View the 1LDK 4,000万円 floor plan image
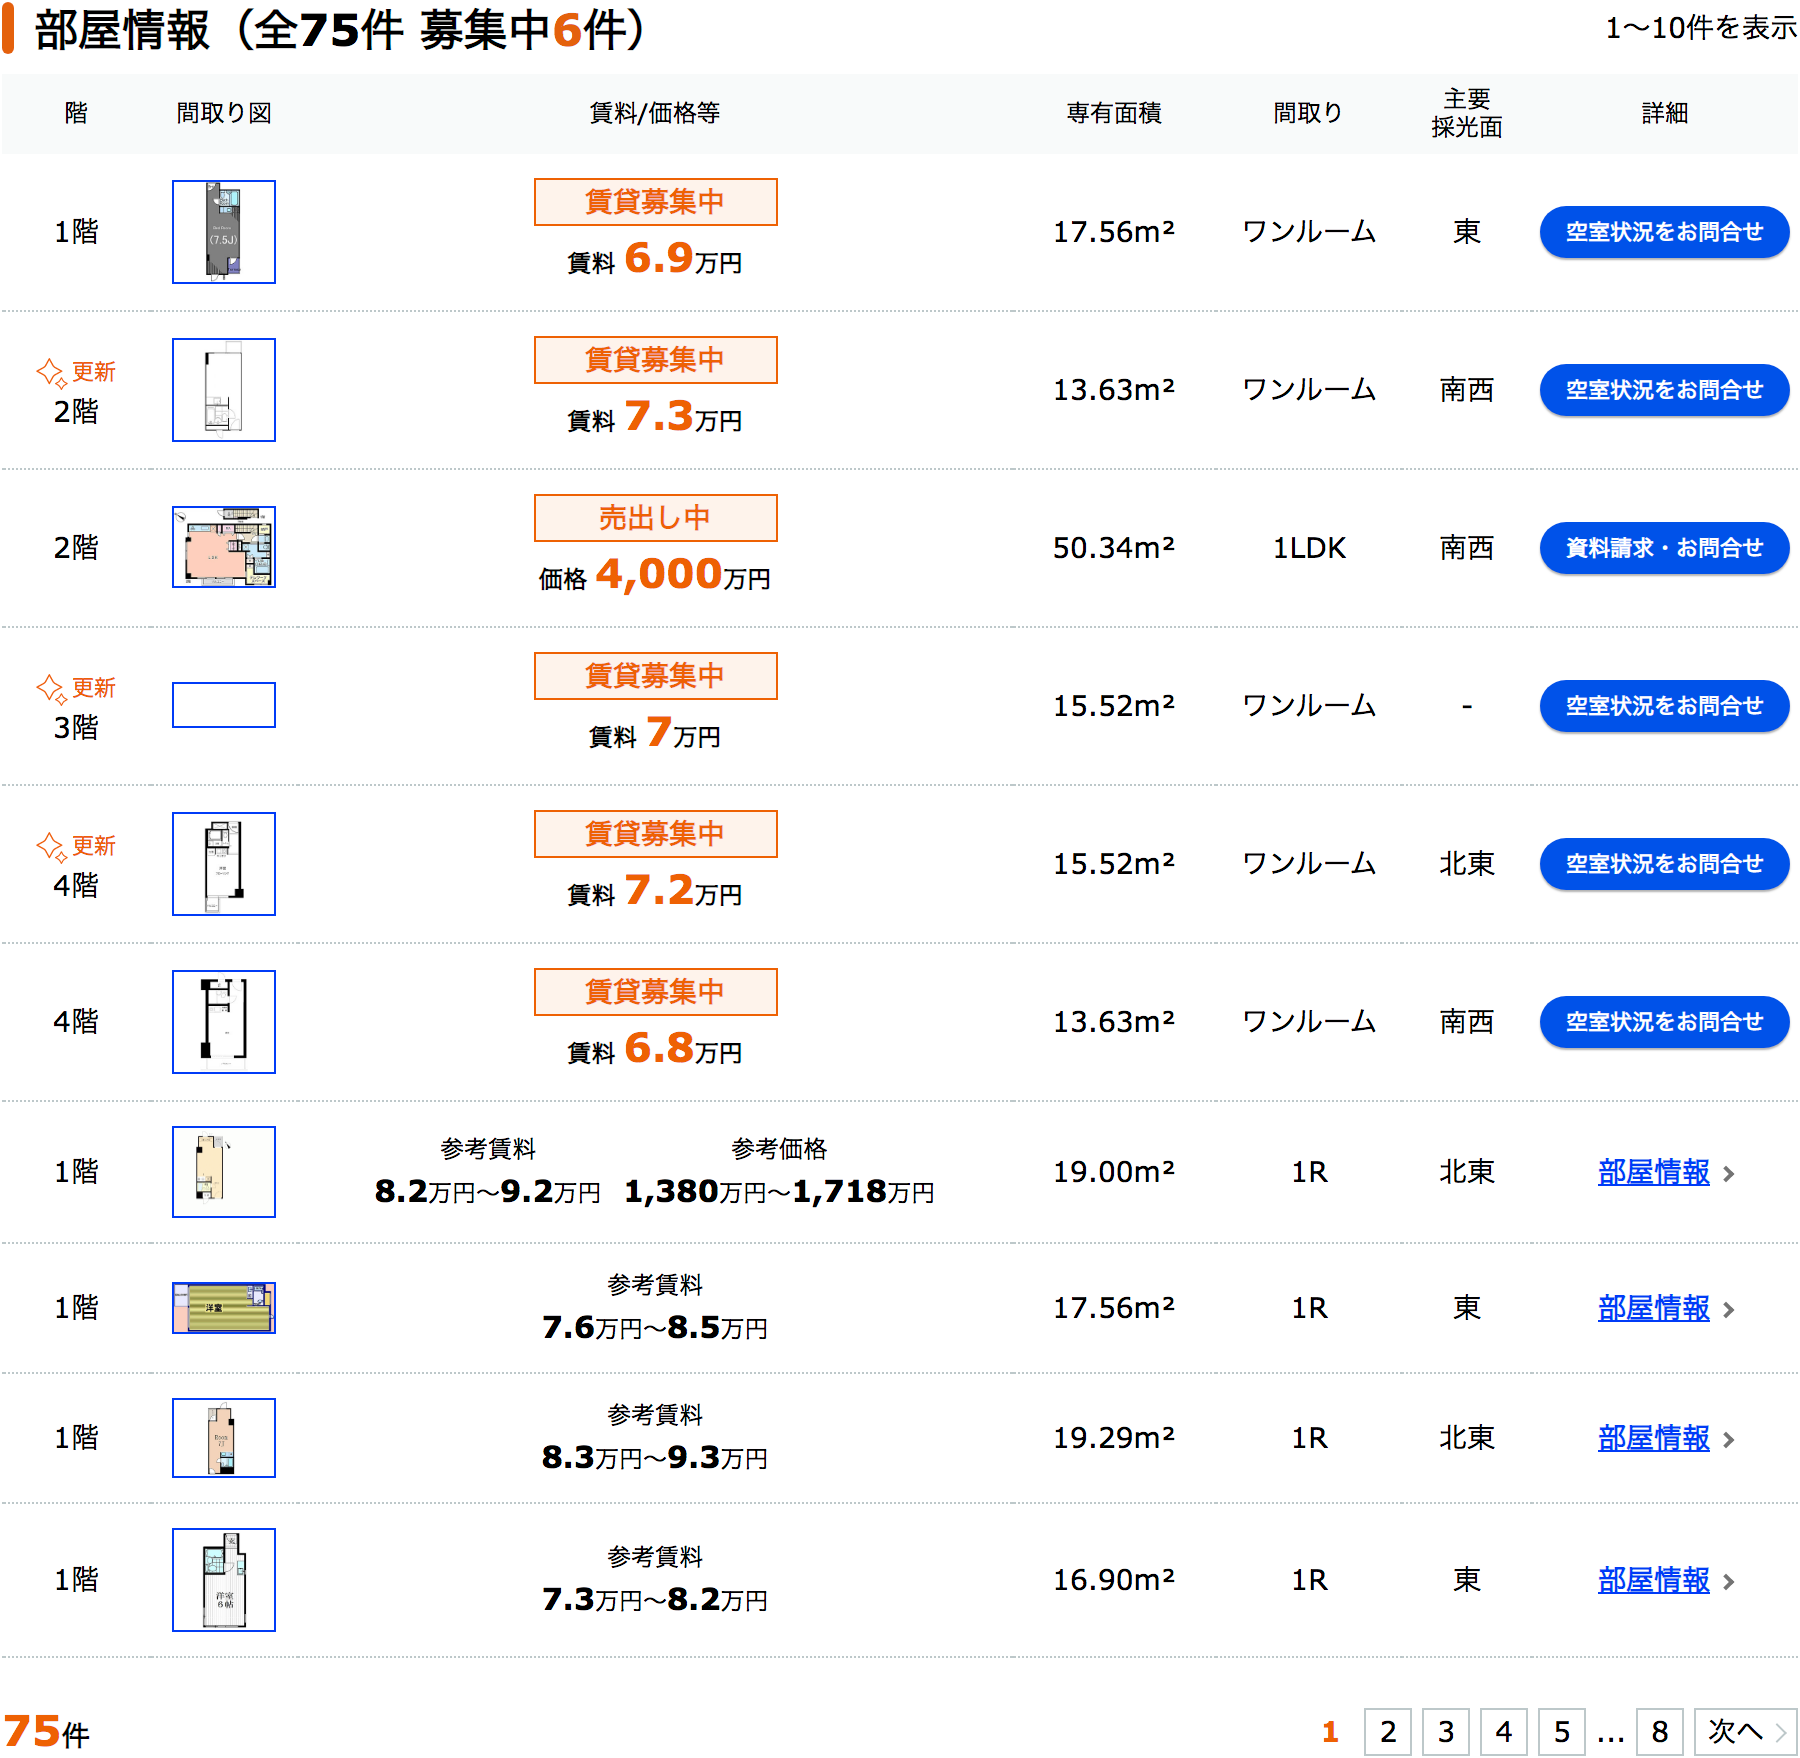The width and height of the screenshot is (1800, 1758). (x=223, y=547)
